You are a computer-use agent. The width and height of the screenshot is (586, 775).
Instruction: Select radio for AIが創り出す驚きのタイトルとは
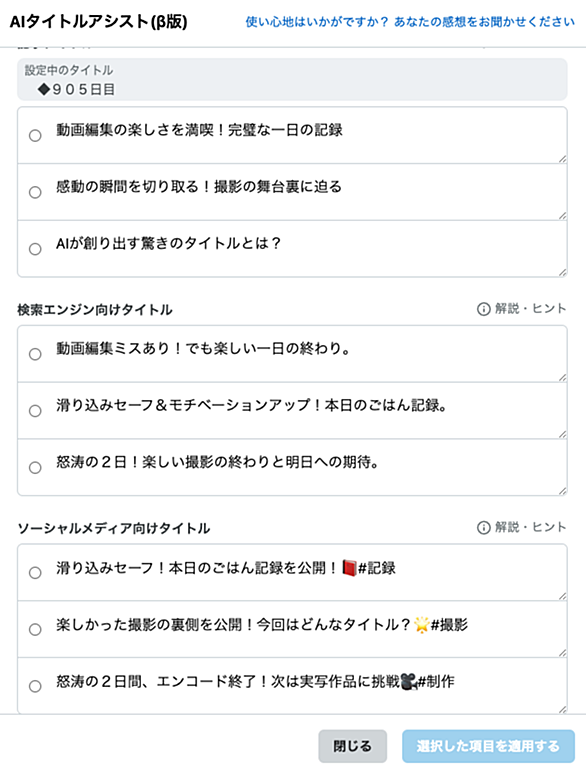[35, 249]
